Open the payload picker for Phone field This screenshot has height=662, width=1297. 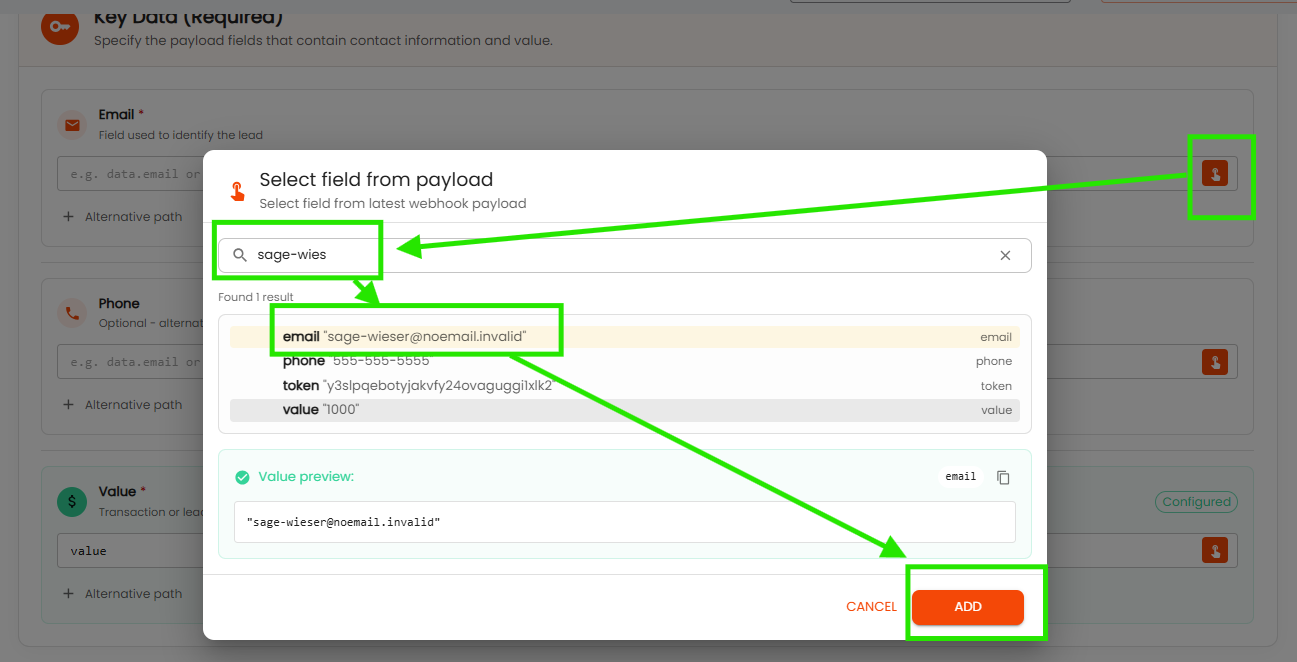[x=1214, y=362]
